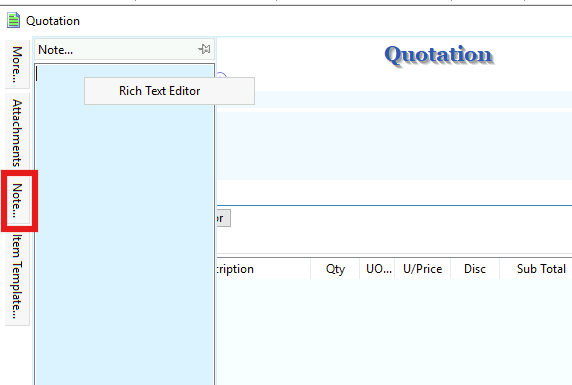572x385 pixels.
Task: Click the partially hidden Description column header
Action: click(263, 269)
